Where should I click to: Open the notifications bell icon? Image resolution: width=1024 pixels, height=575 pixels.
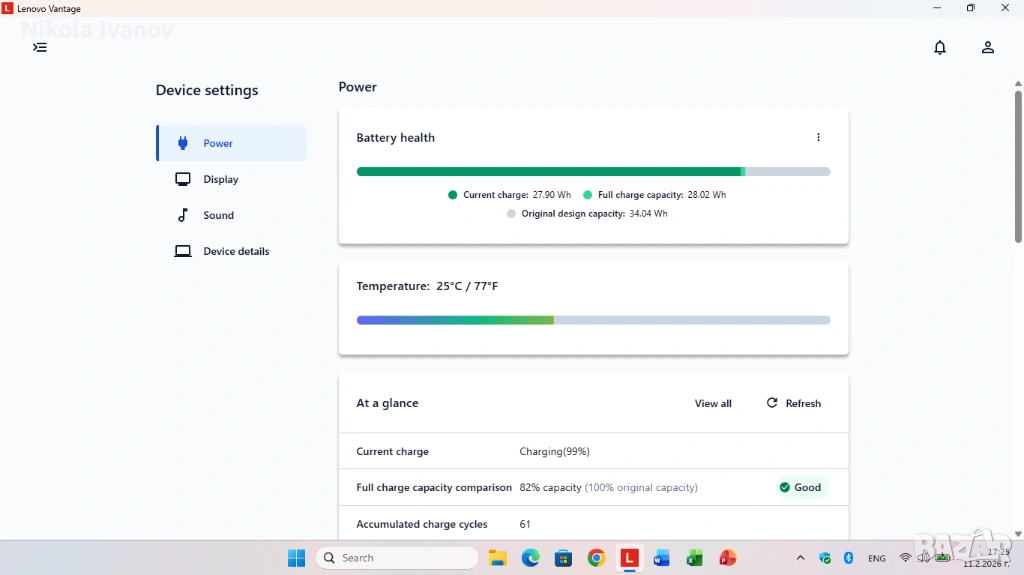939,47
